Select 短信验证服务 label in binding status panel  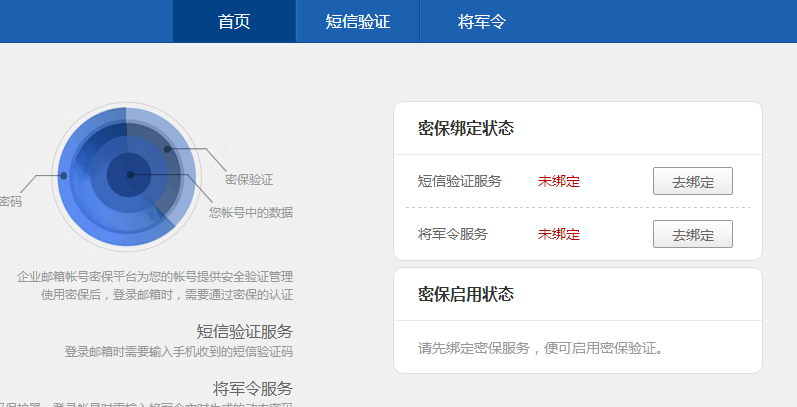[459, 182]
